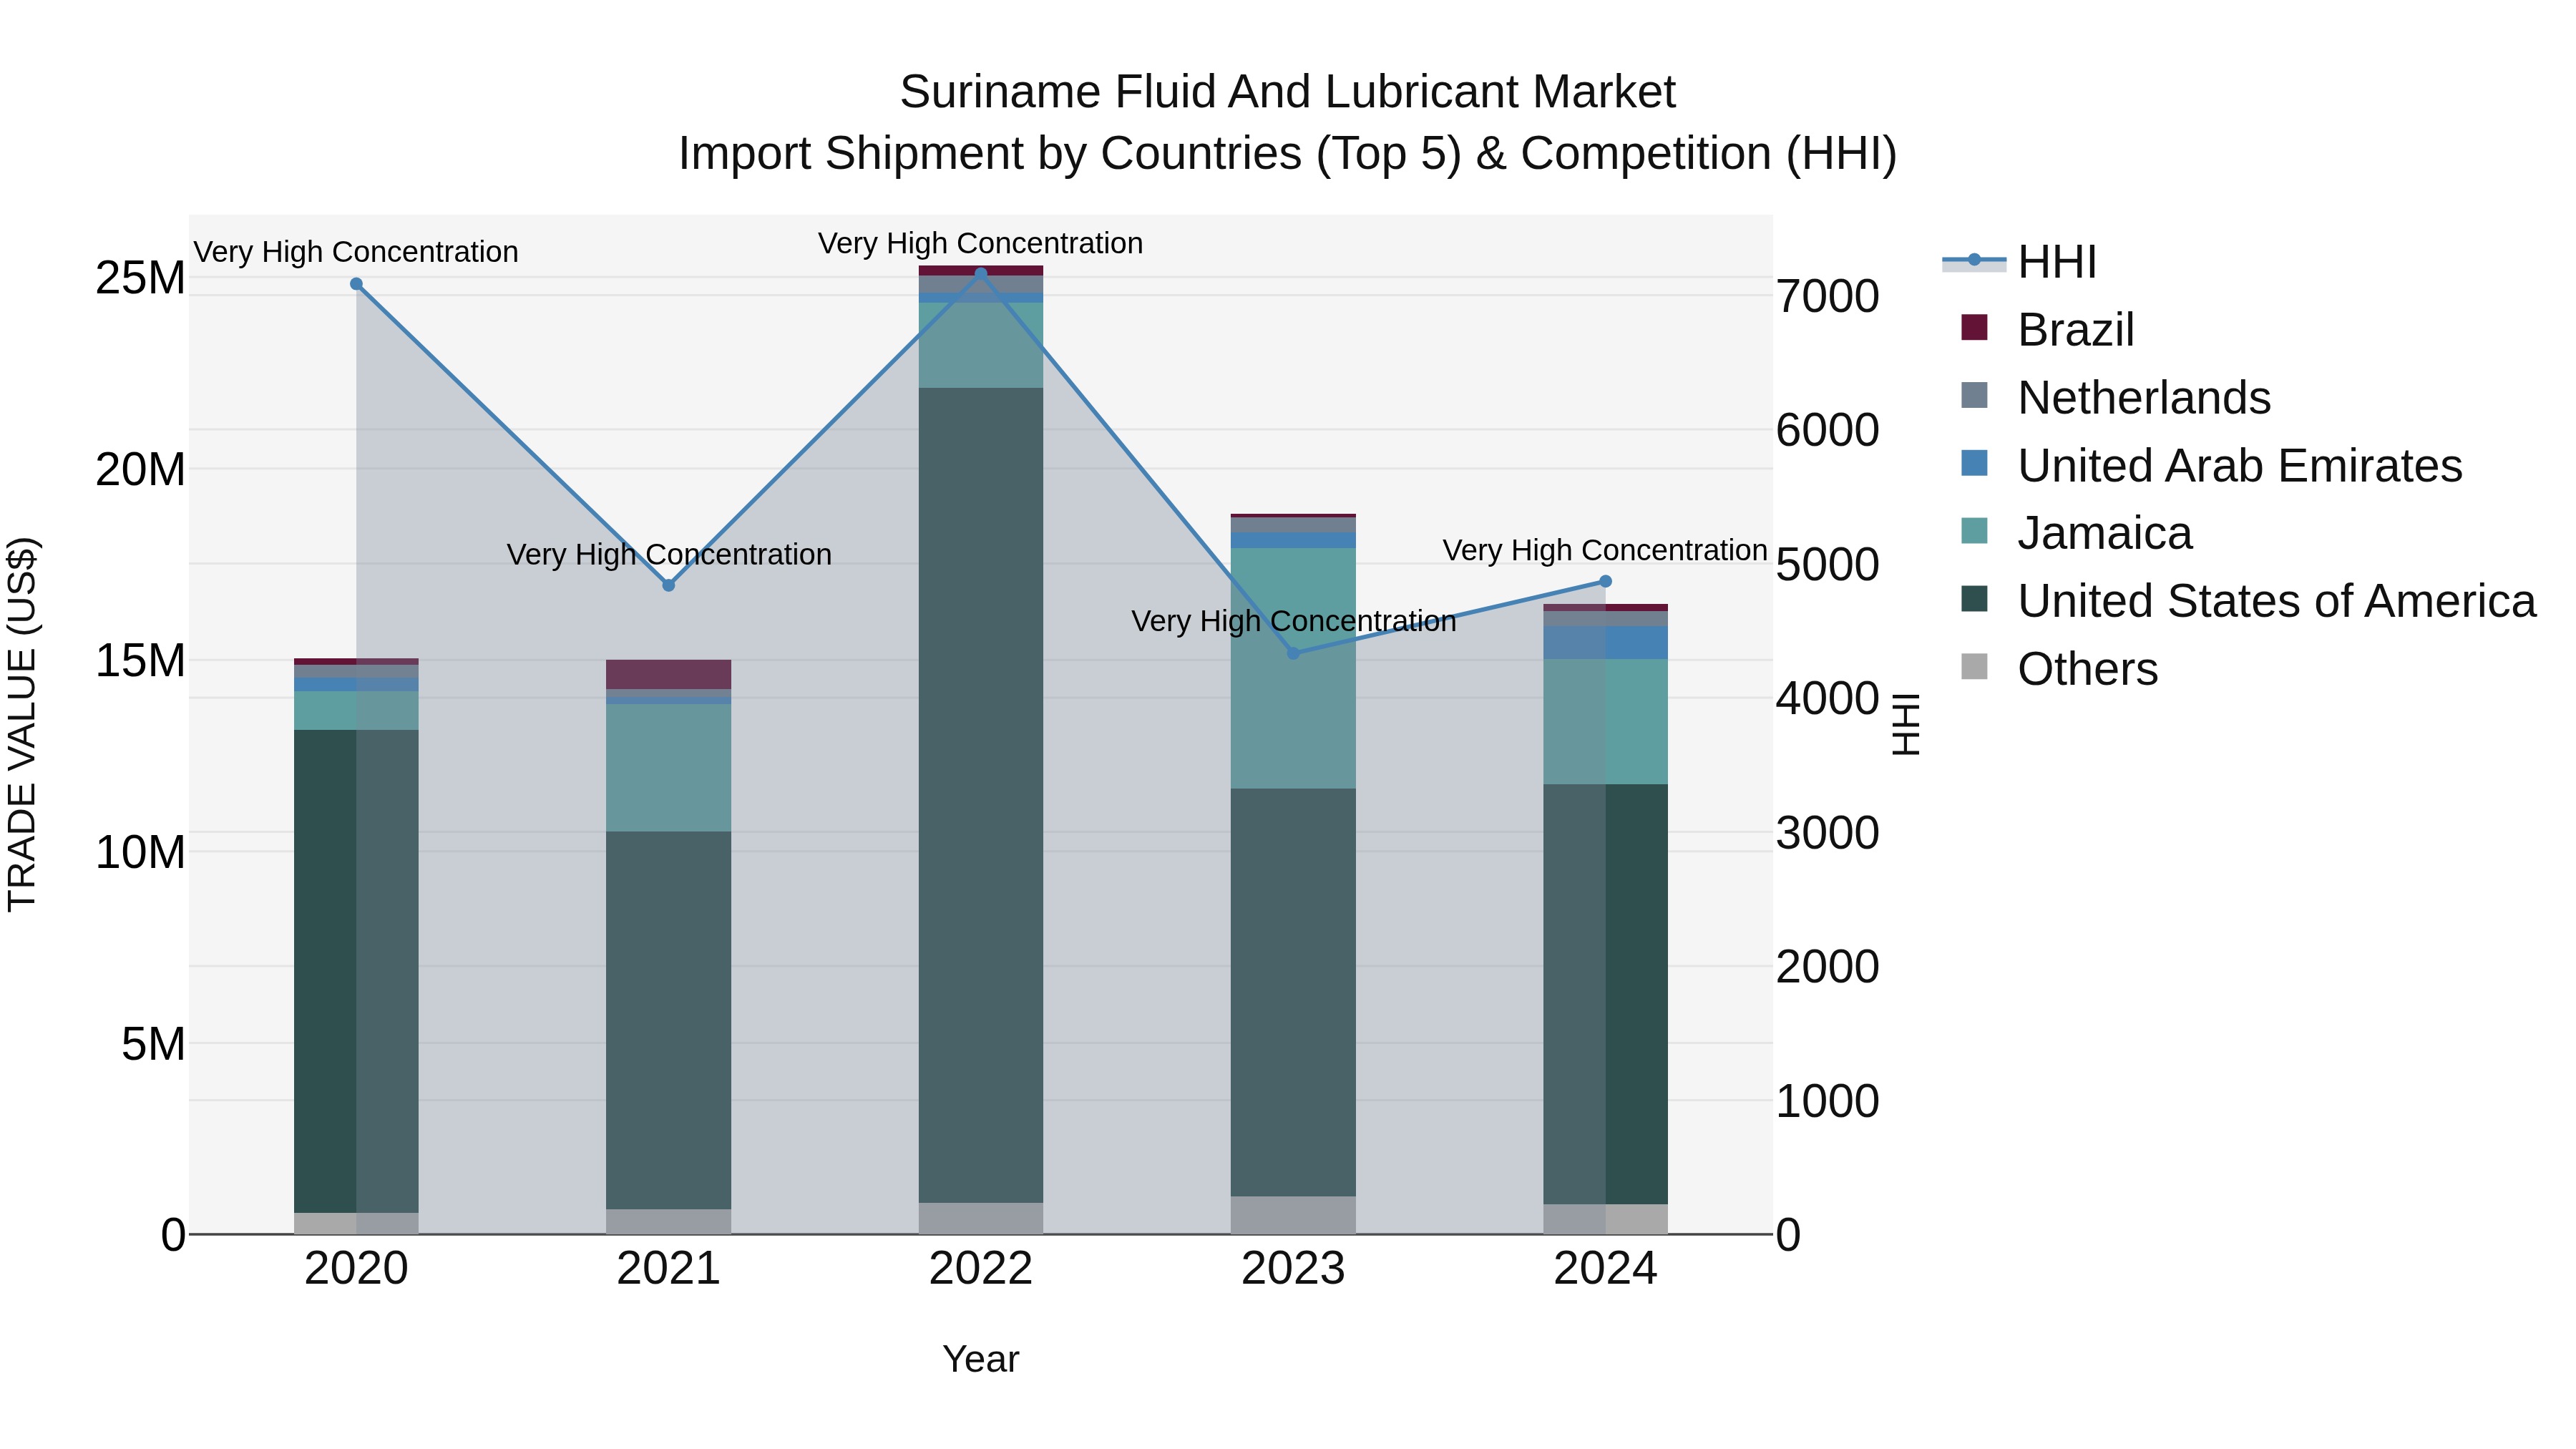2576x1449 pixels.
Task: Toggle the United States of America legend label
Action: pyautogui.click(x=2277, y=601)
